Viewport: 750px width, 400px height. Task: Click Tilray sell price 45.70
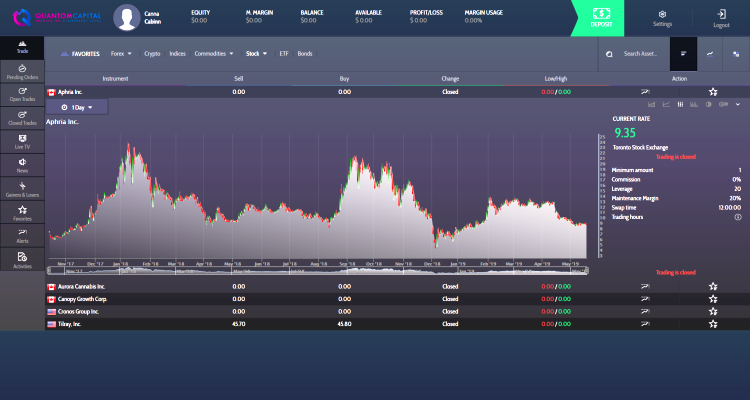click(239, 324)
